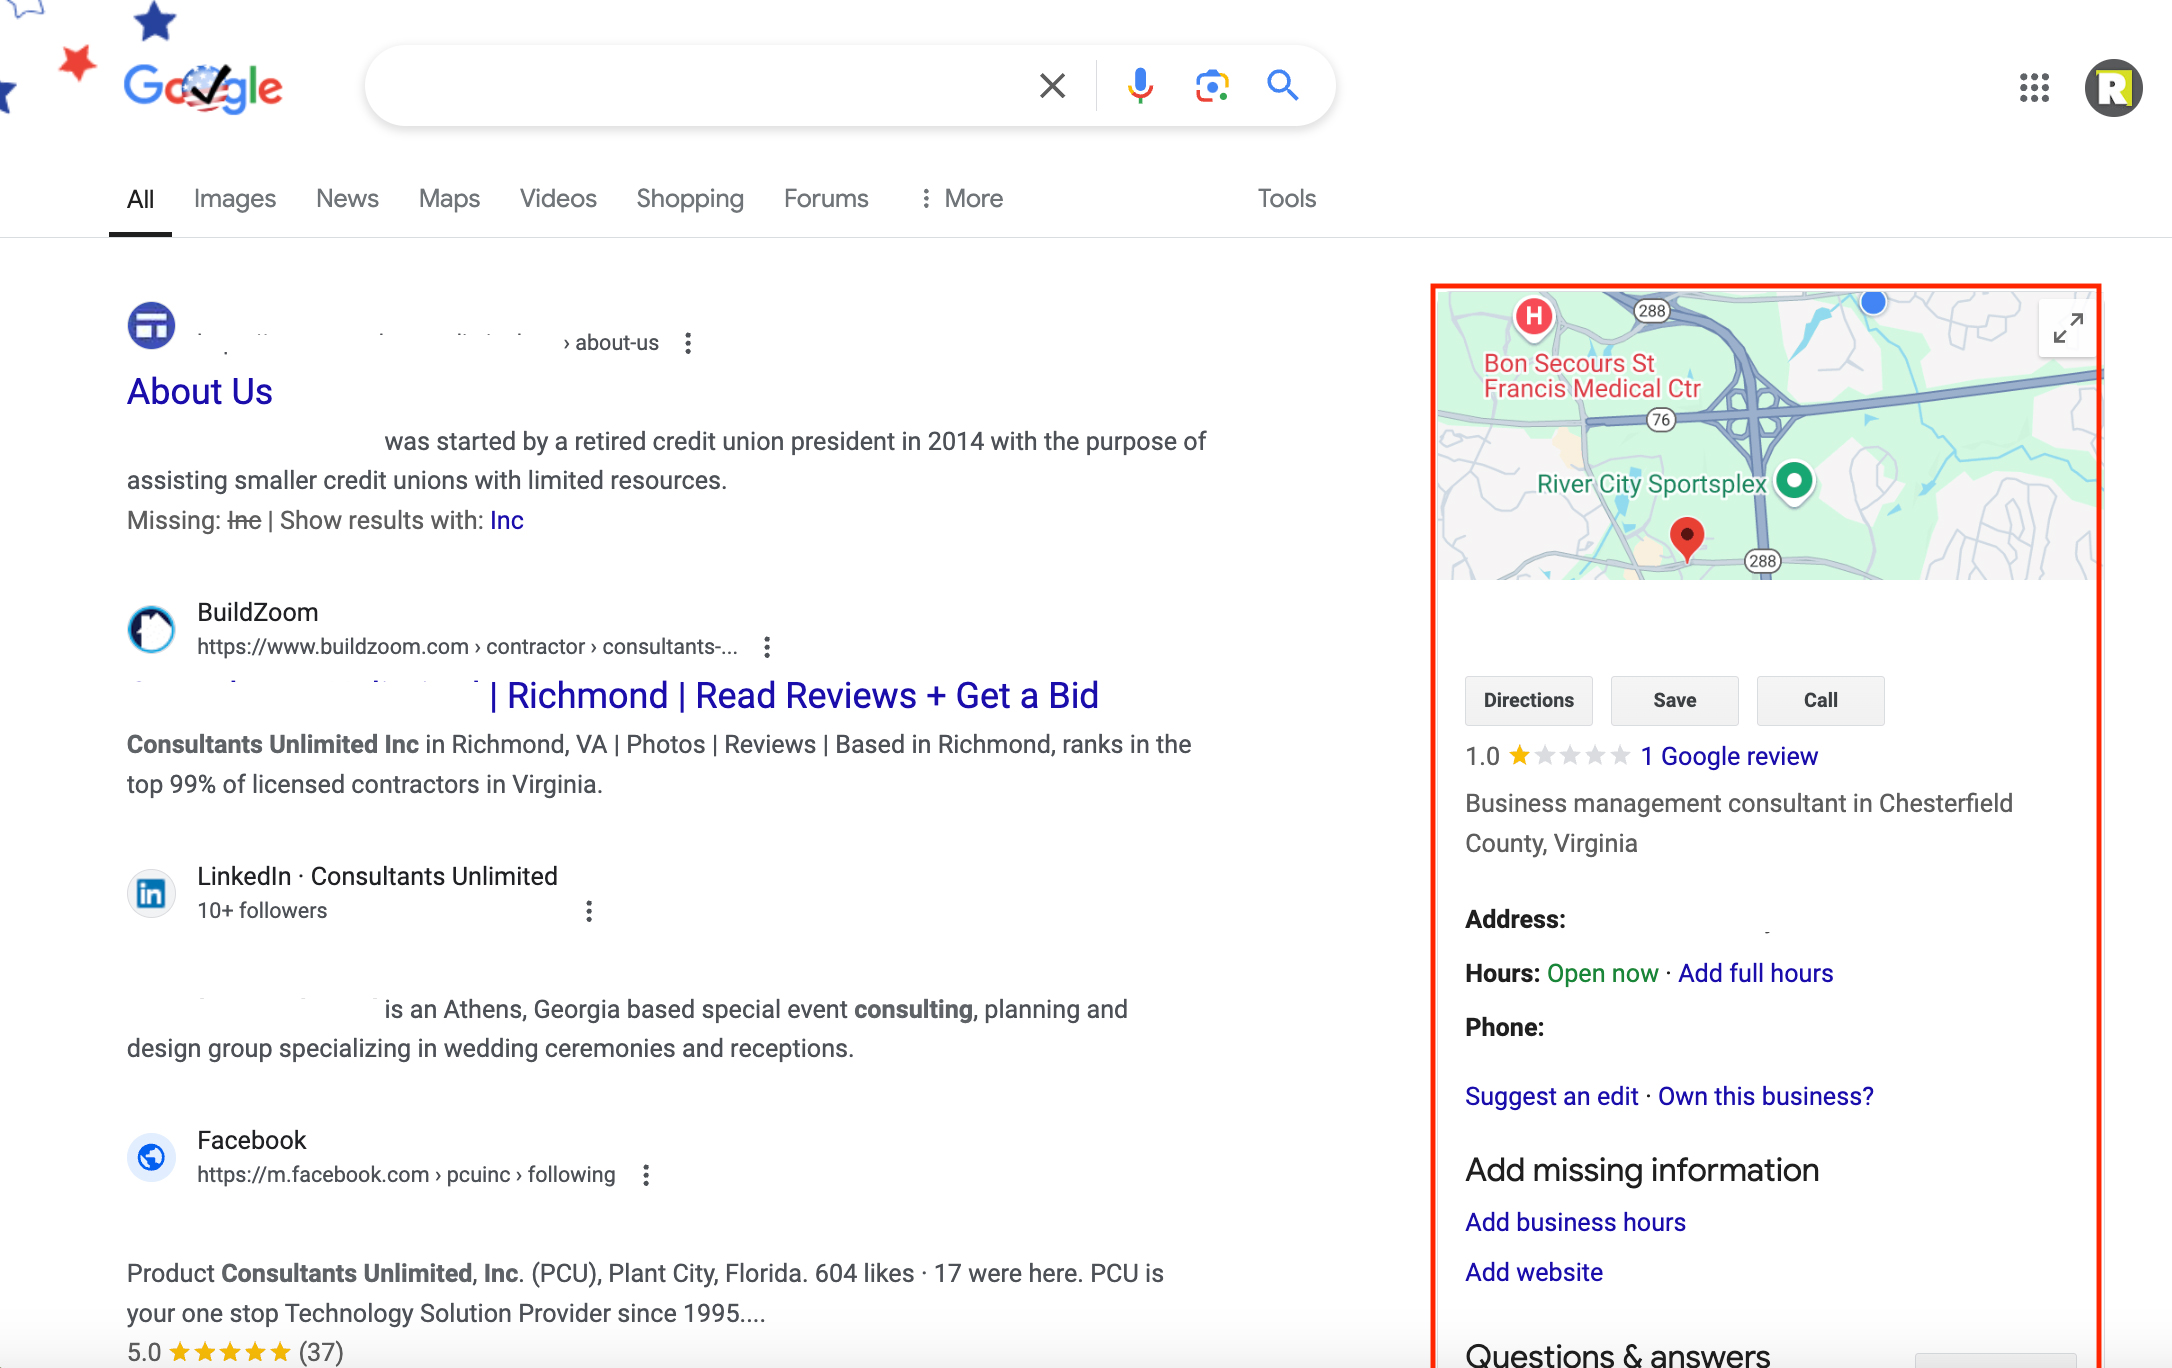
Task: Open the Google account avatar
Action: pyautogui.click(x=2113, y=88)
